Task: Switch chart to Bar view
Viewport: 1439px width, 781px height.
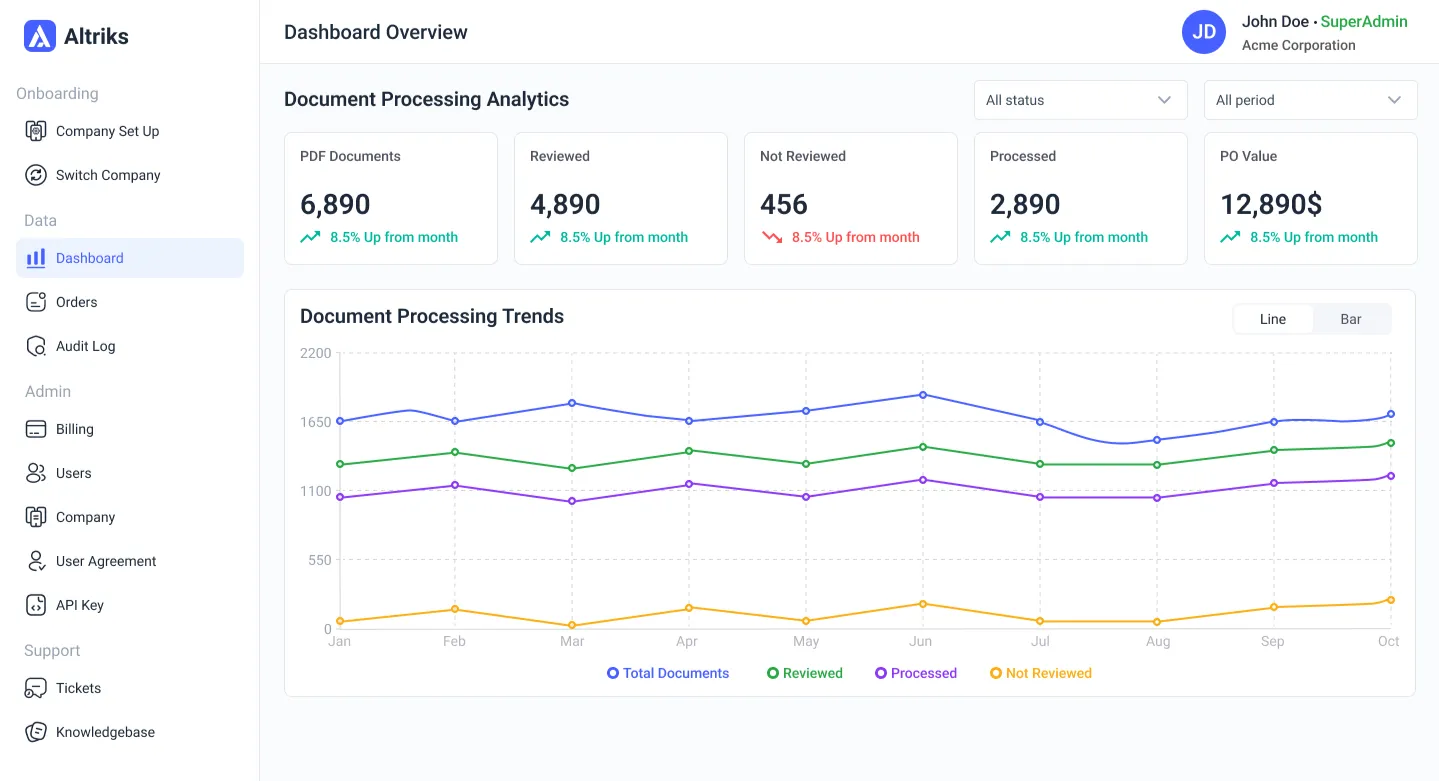Action: (1350, 319)
